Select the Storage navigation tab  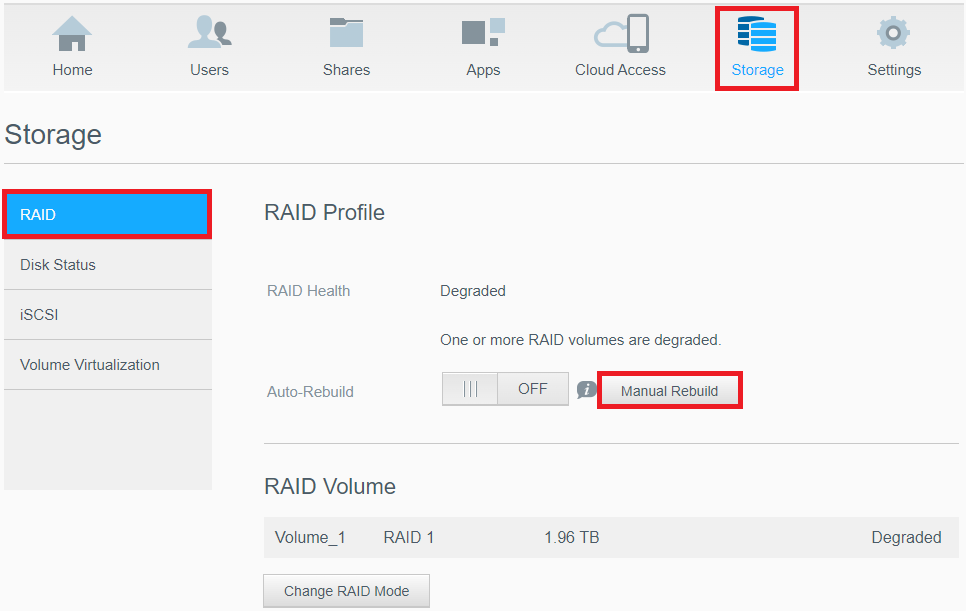757,45
